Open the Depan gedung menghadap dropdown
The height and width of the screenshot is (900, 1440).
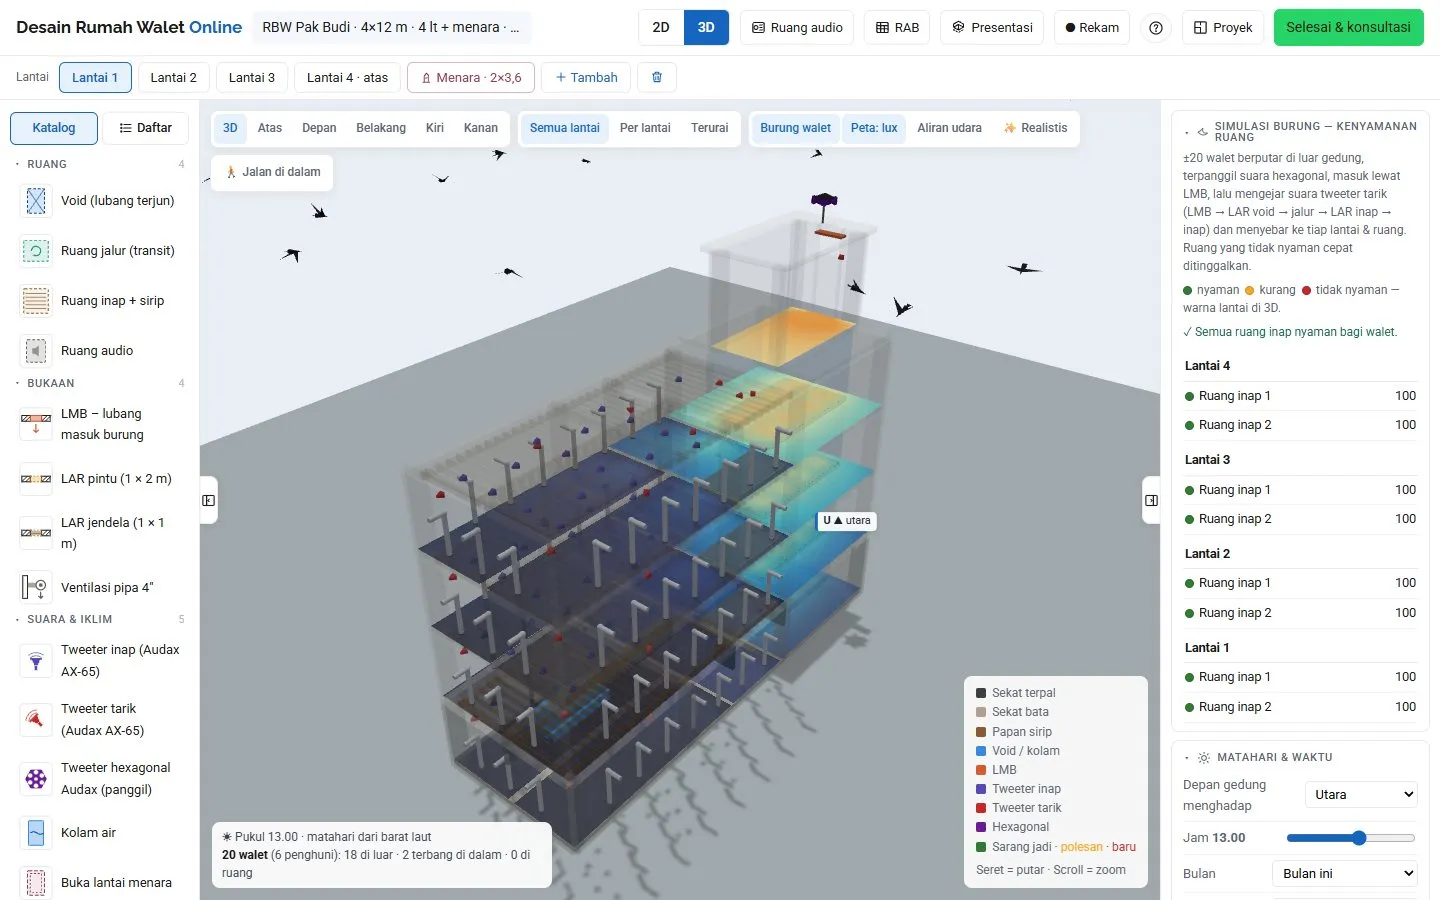coord(1362,795)
